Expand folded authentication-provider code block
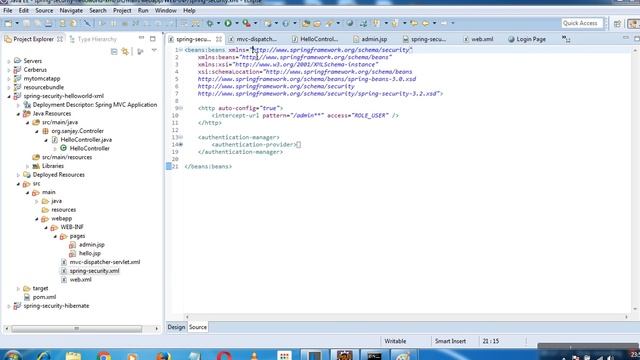The height and width of the screenshot is (360, 640). pos(180,144)
